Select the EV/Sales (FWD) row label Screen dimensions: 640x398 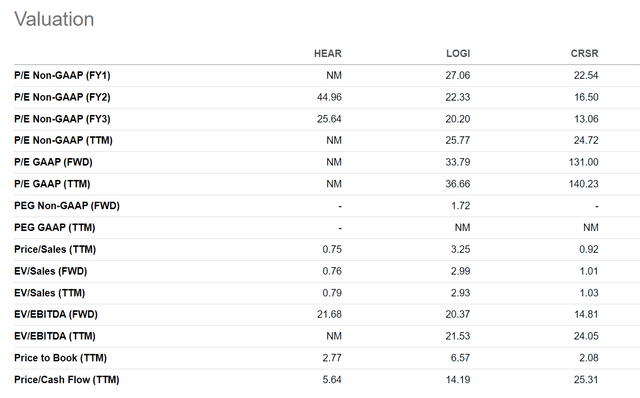51,271
